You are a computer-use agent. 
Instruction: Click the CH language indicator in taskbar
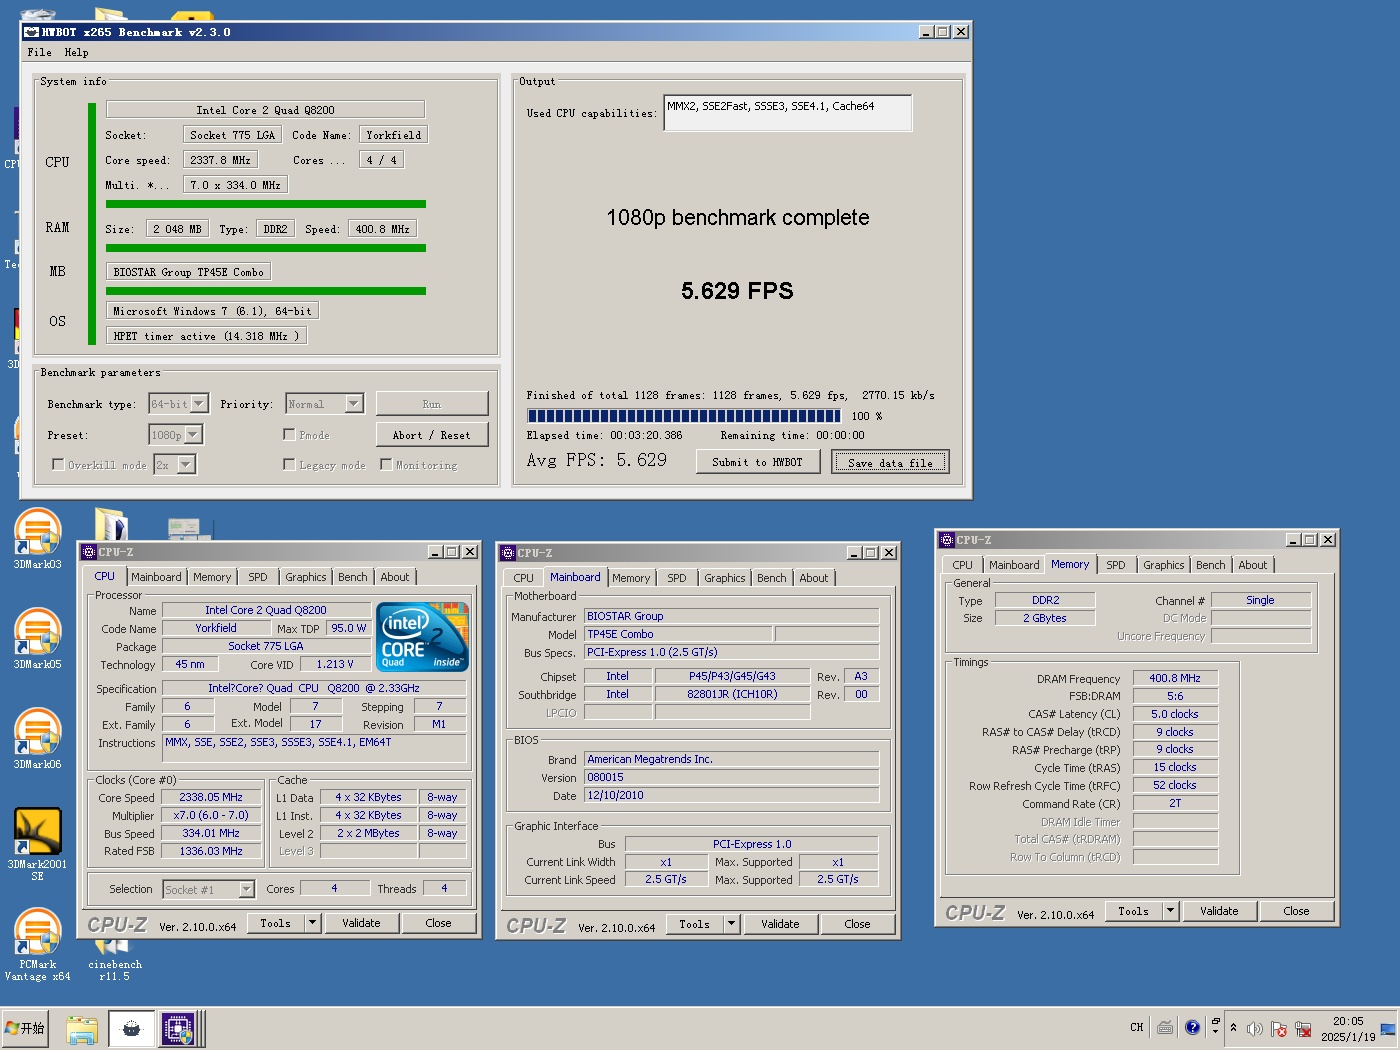(x=1137, y=1027)
